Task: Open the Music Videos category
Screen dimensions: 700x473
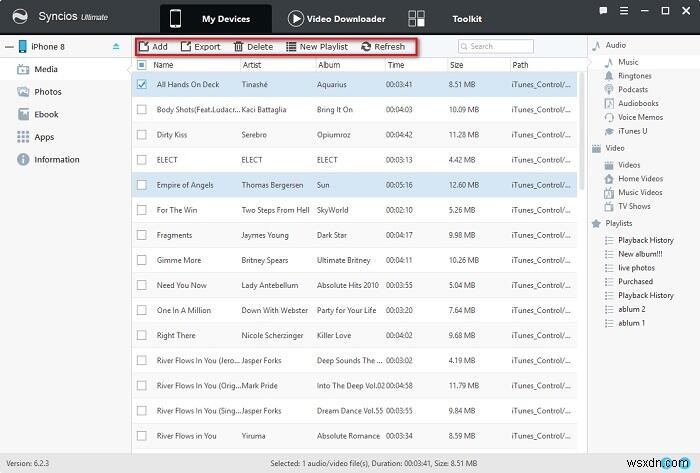Action: coord(640,193)
